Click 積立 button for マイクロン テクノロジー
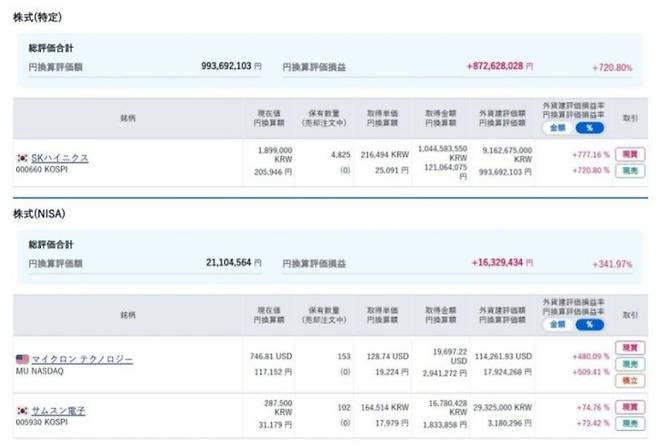 point(630,381)
